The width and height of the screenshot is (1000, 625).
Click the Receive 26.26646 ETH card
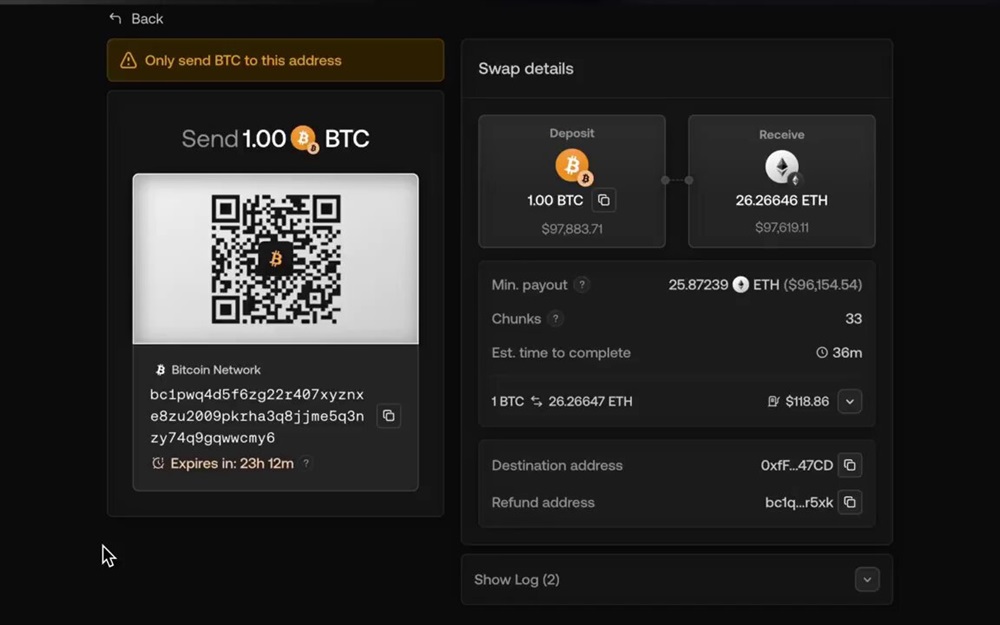781,181
